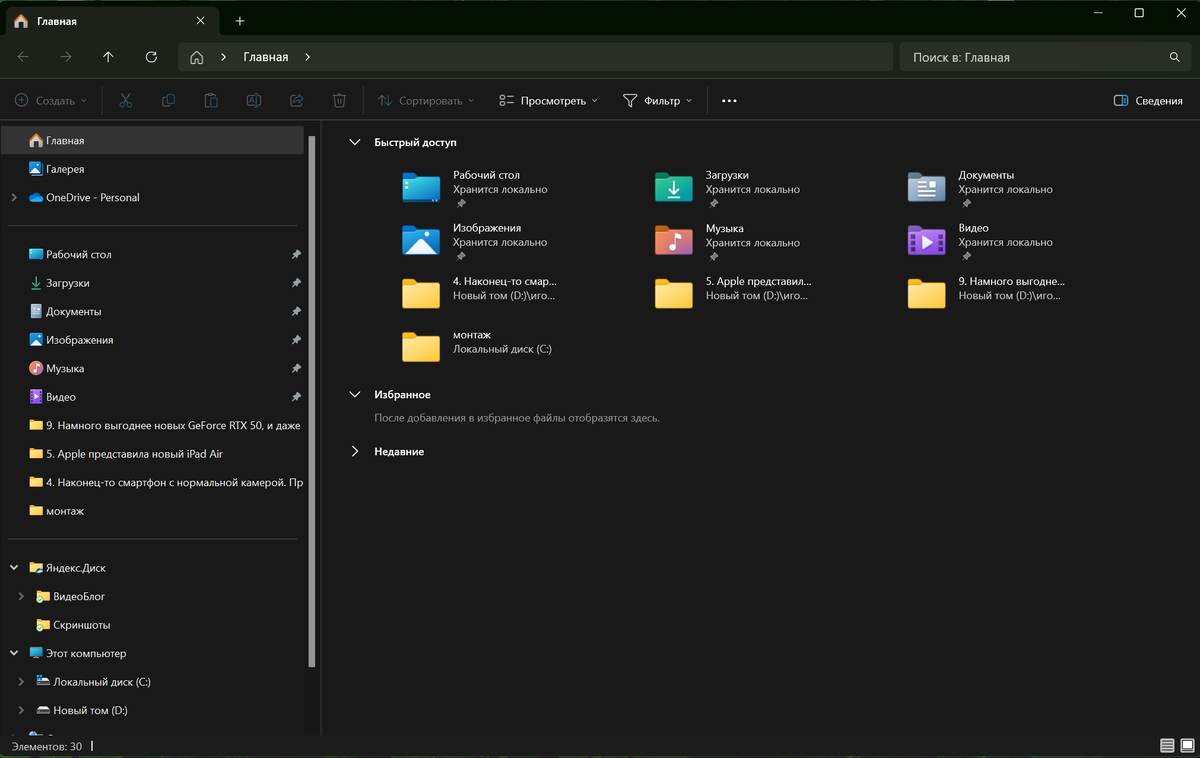Click chevron after Главная in address bar
Viewport: 1200px width, 758px height.
pos(307,57)
